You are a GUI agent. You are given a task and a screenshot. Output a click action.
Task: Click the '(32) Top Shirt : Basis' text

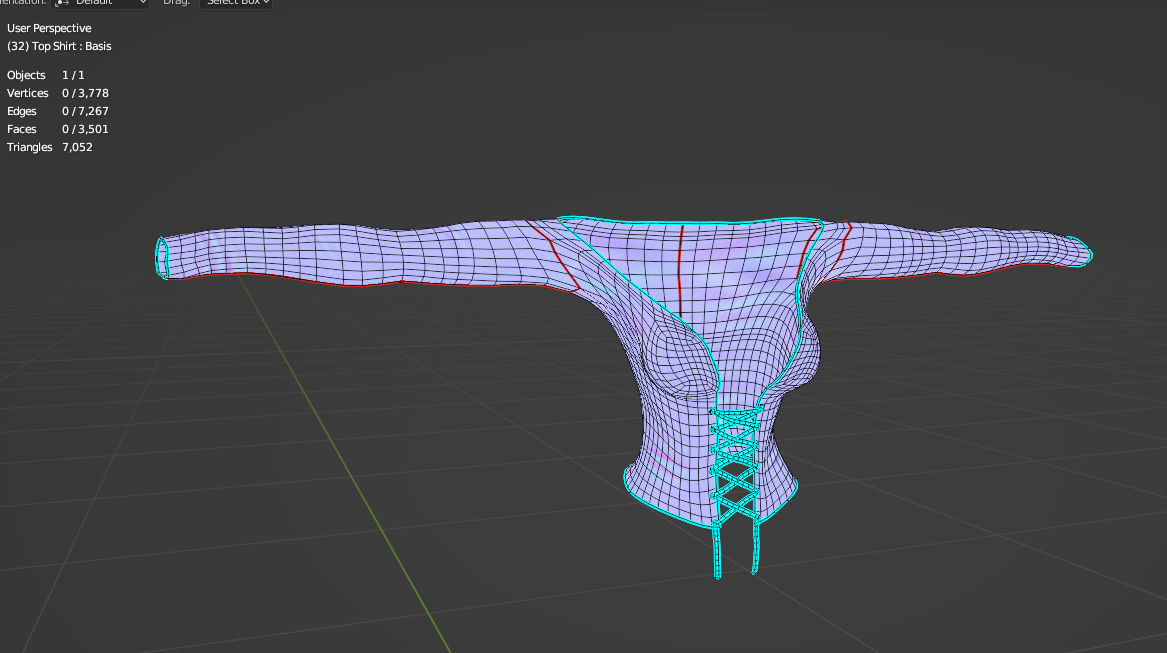(59, 46)
